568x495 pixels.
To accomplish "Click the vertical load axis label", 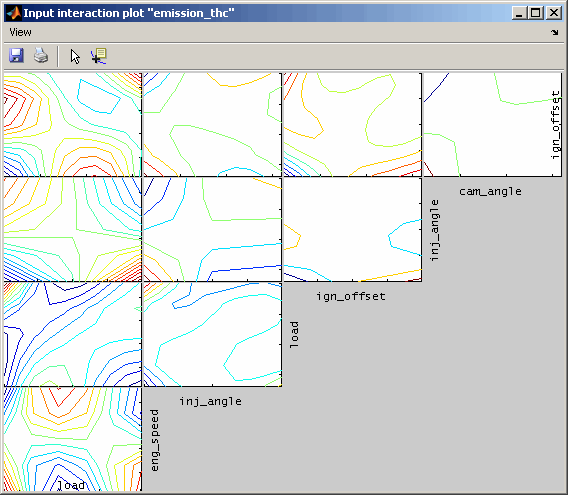I will coord(295,334).
